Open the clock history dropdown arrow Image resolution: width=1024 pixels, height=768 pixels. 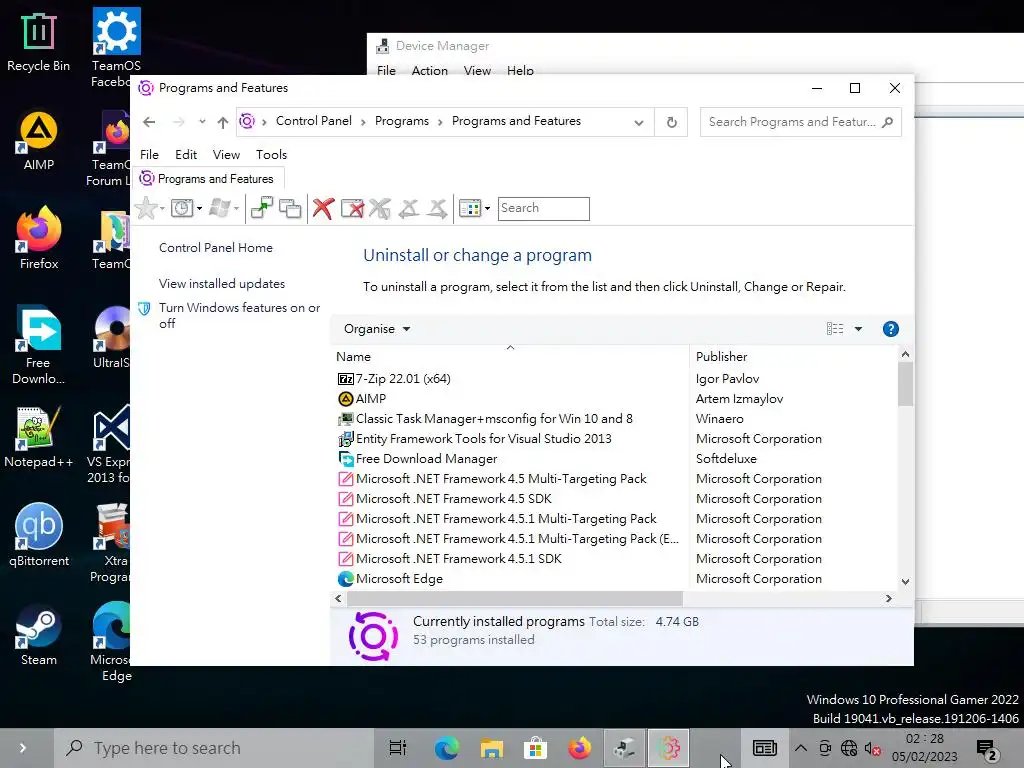tap(199, 209)
